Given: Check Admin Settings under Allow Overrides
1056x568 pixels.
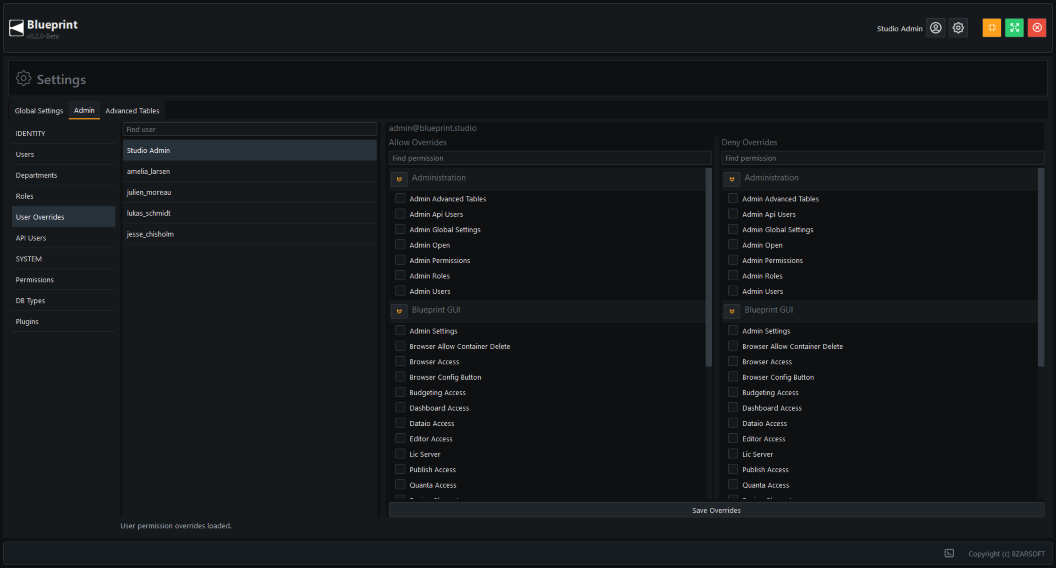Looking at the screenshot, I should (400, 330).
